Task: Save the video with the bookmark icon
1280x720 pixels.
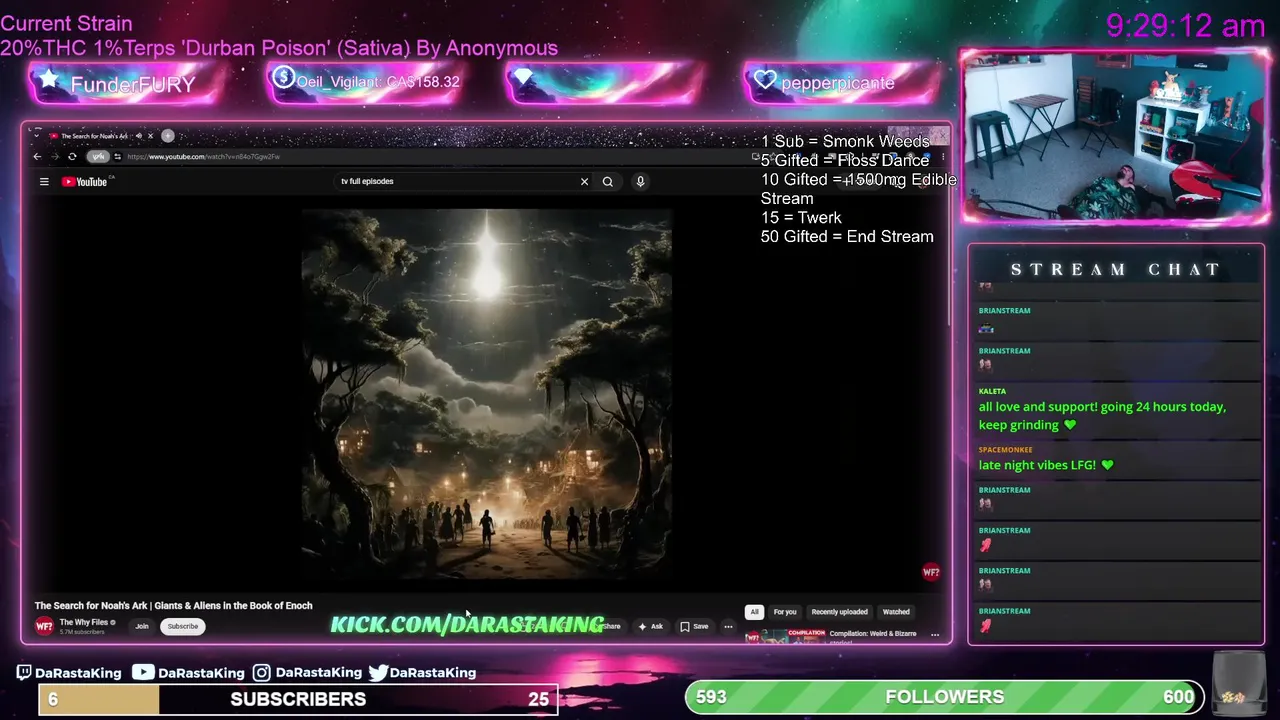Action: [x=694, y=627]
